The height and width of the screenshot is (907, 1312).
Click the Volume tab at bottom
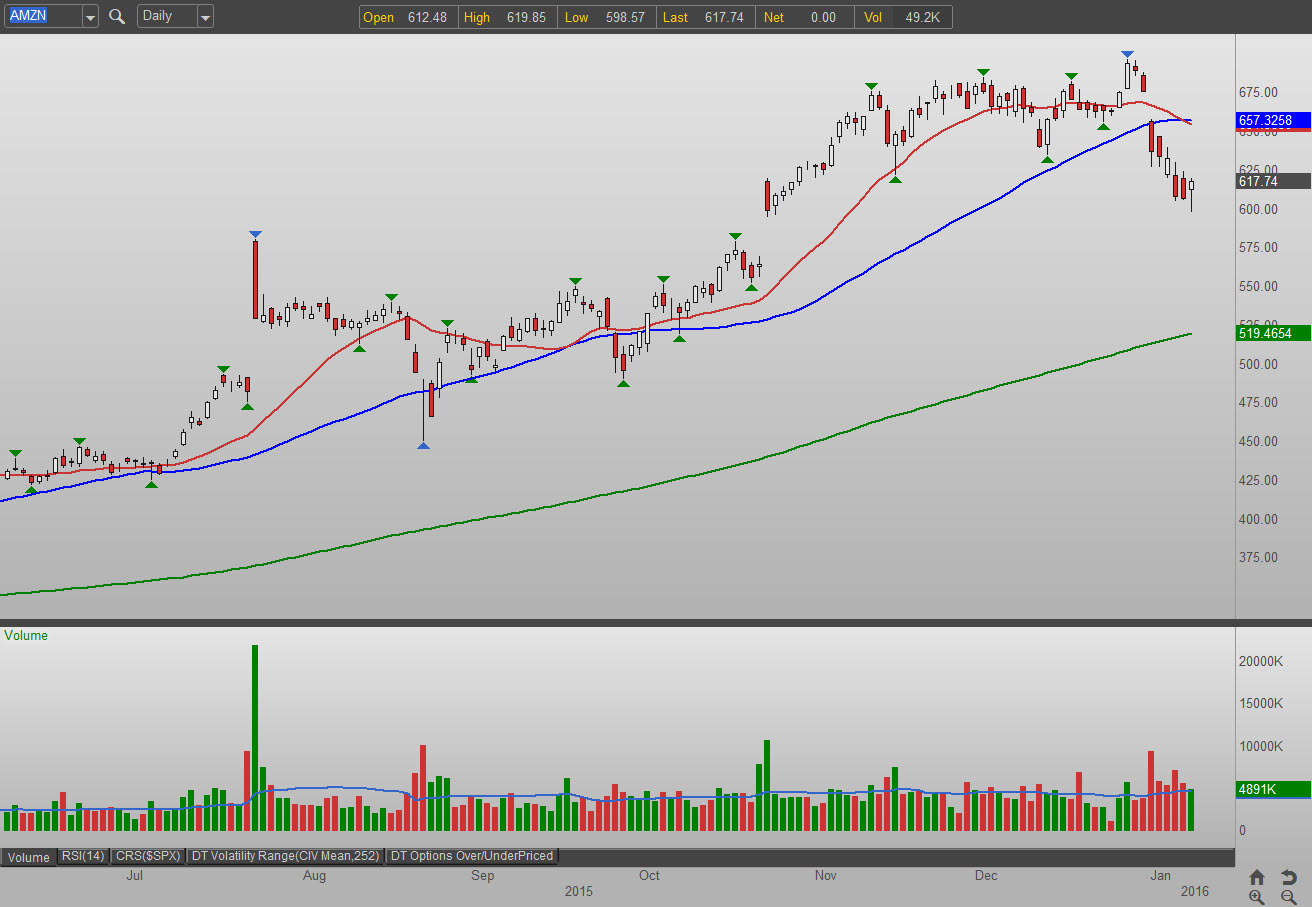[29, 857]
